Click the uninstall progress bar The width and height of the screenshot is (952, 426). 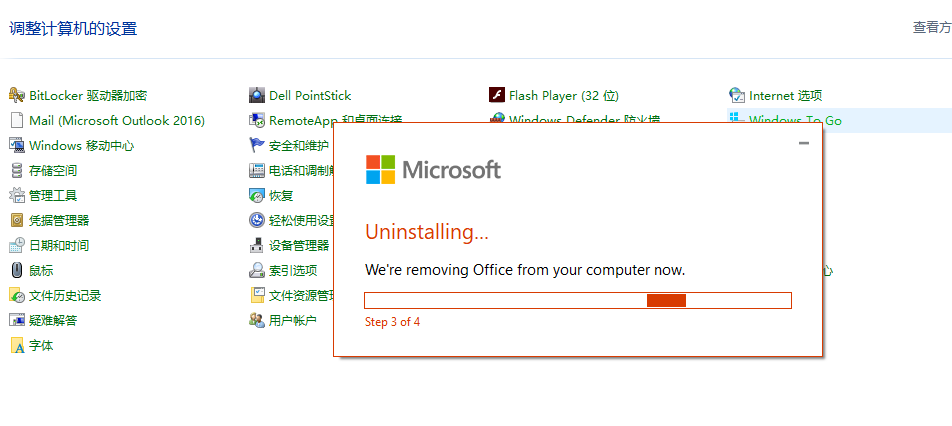(x=578, y=300)
